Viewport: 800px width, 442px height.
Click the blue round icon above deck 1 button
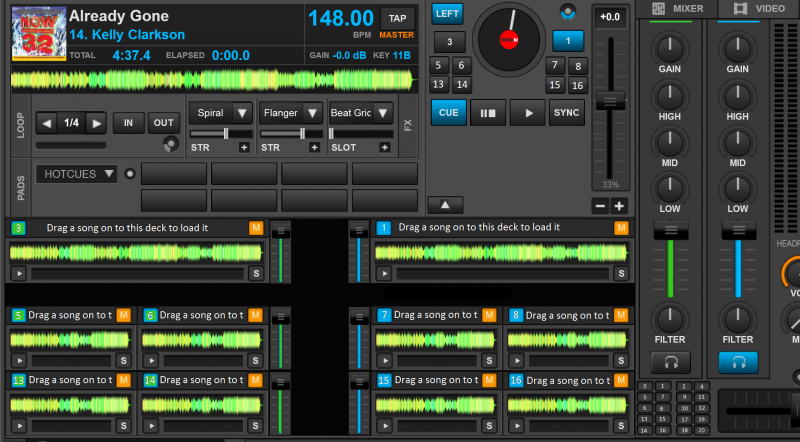[567, 12]
